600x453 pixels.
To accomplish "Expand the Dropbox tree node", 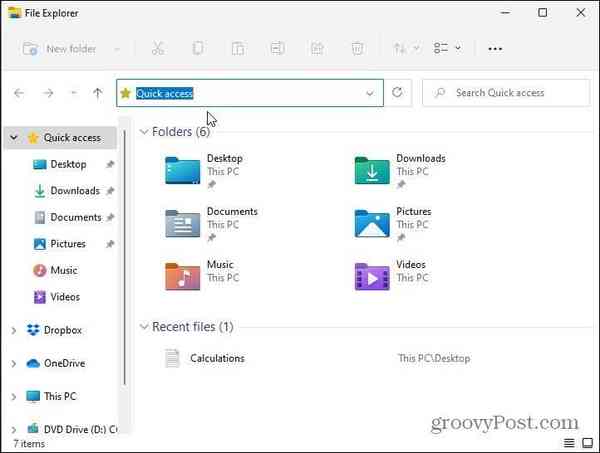I will pyautogui.click(x=14, y=330).
